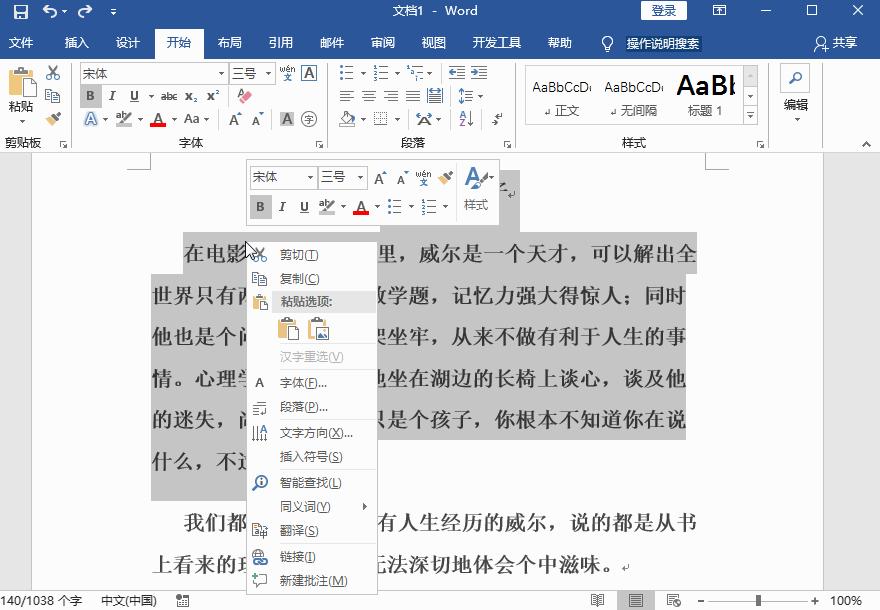Screen dimensions: 880x610
Task: Open the bullet list dropdown arrow
Action: (x=362, y=72)
